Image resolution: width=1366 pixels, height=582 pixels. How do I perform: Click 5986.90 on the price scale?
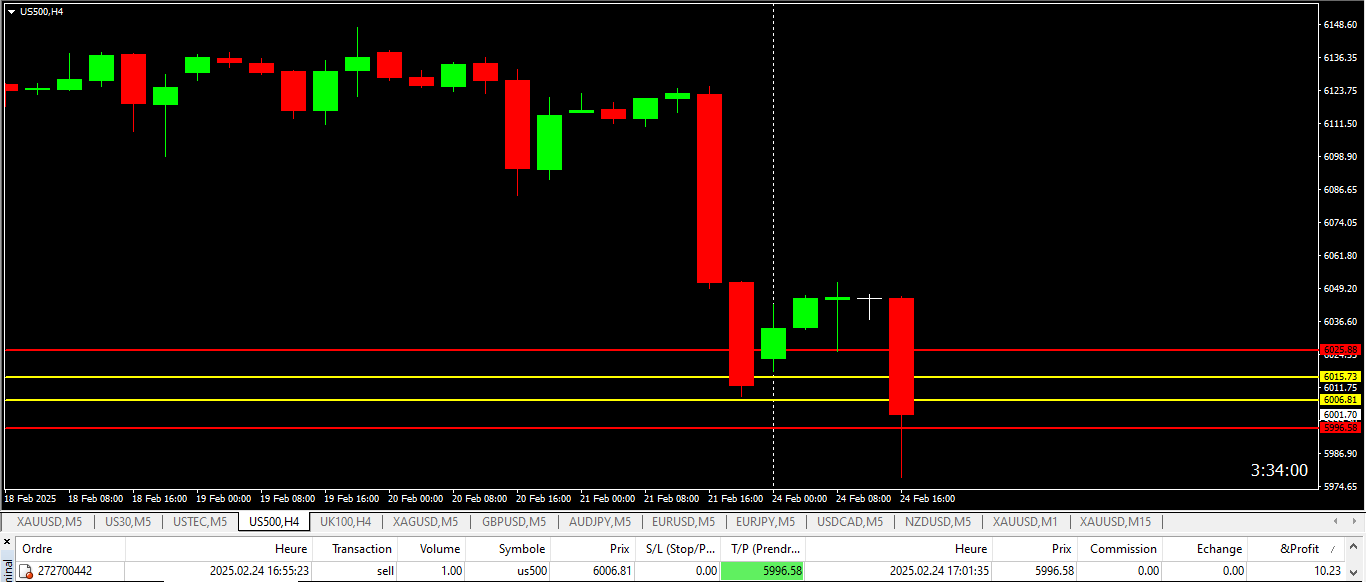[x=1340, y=454]
